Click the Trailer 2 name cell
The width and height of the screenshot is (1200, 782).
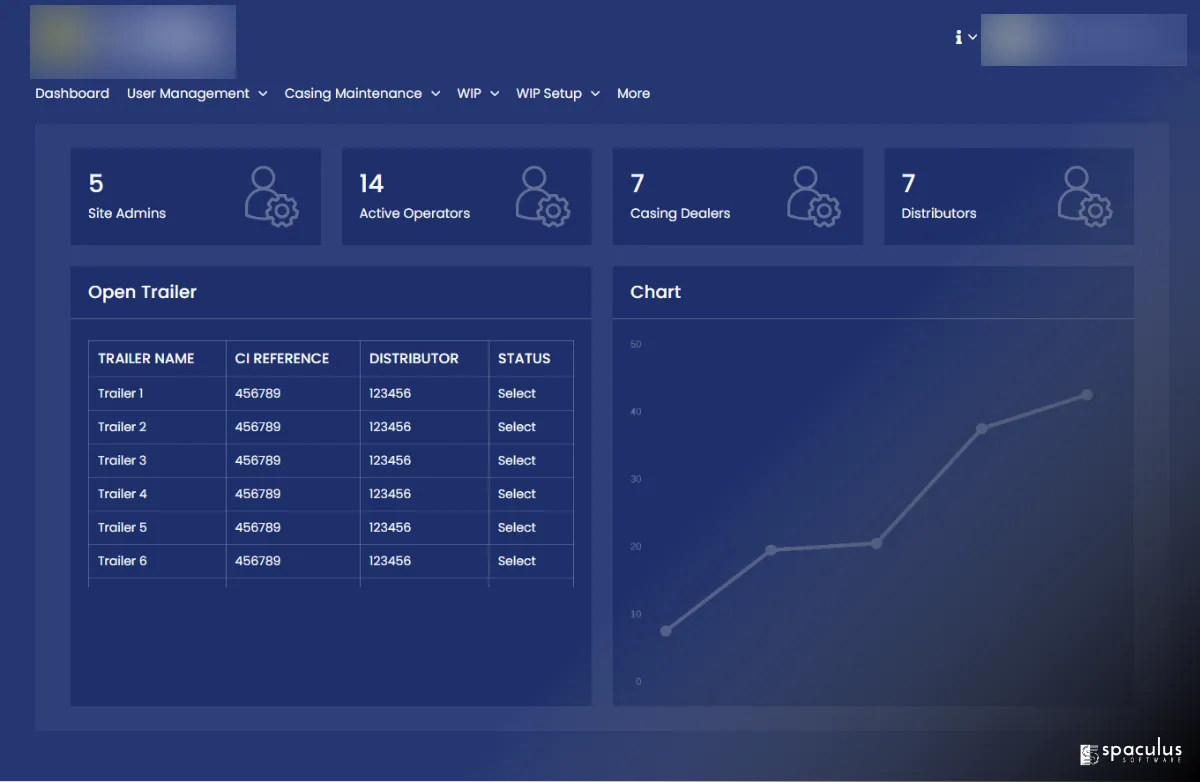click(122, 427)
